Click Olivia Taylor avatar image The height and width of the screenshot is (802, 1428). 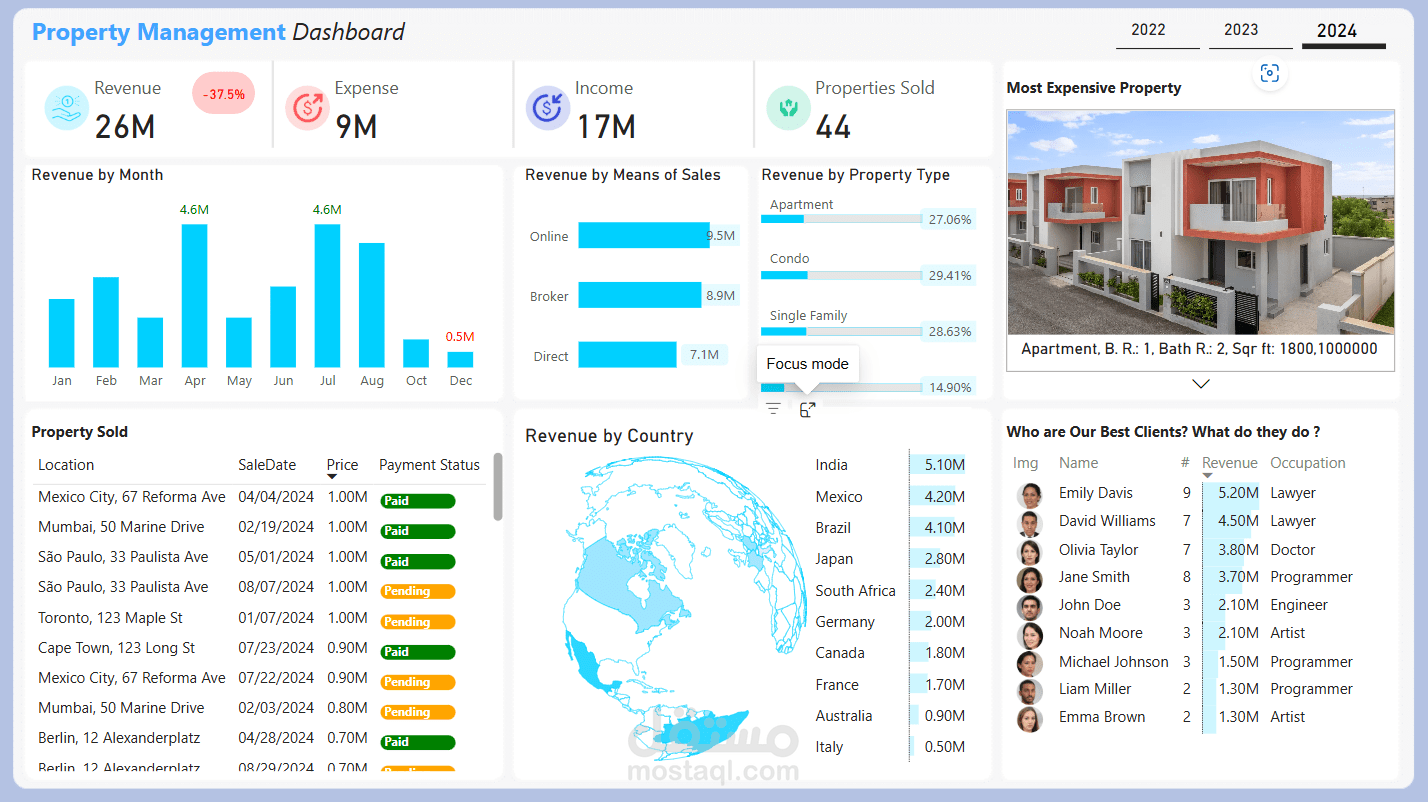1029,552
